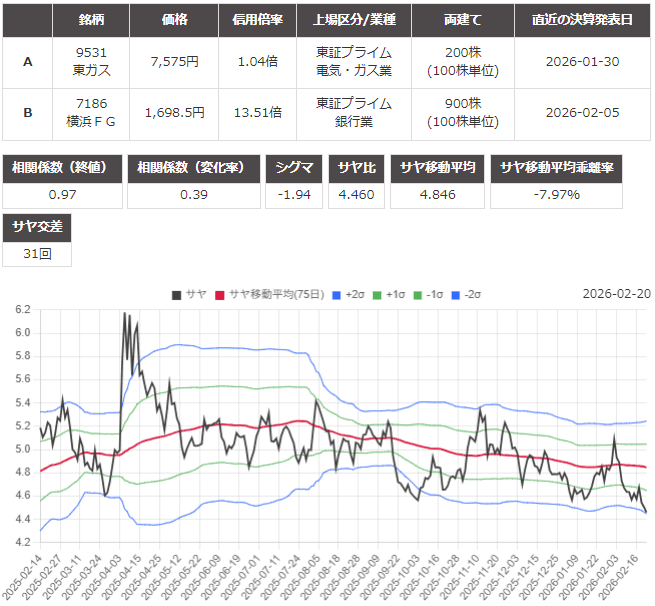This screenshot has height=606, width=655.
Task: Click the シグマ label box
Action: coord(300,168)
